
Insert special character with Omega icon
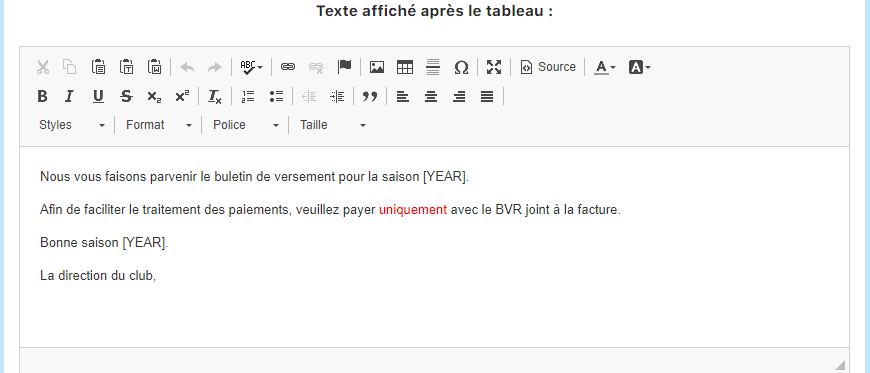461,67
